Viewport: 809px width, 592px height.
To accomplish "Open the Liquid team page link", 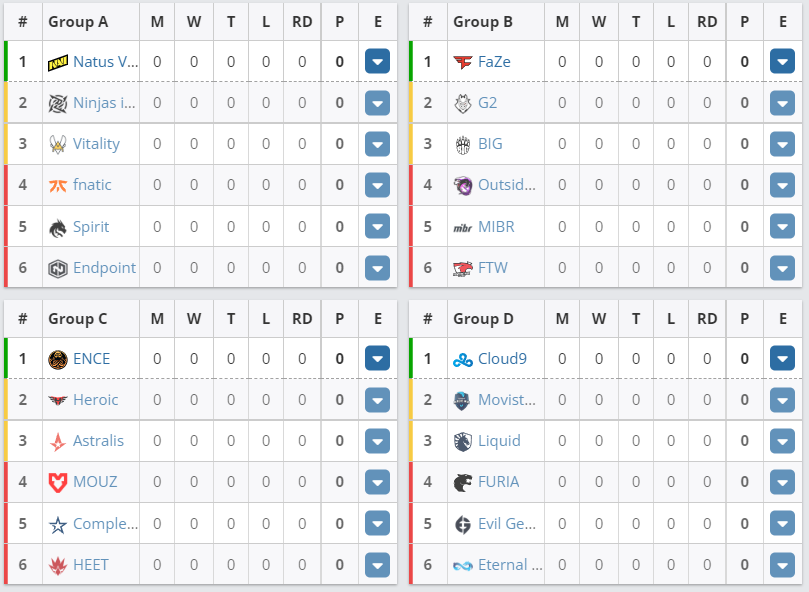I will [x=499, y=441].
